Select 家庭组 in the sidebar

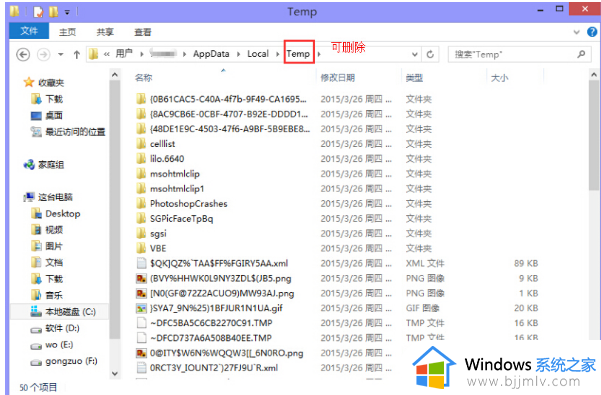tap(51, 165)
